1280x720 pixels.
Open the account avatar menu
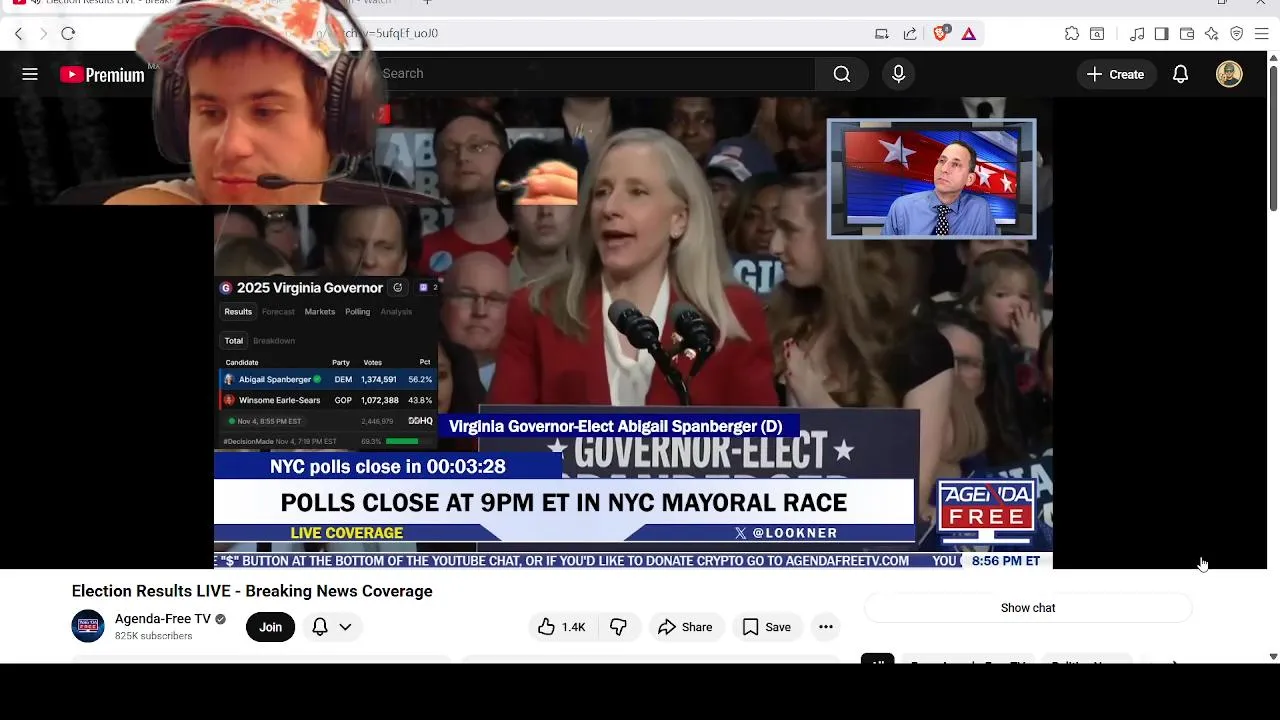click(1229, 74)
